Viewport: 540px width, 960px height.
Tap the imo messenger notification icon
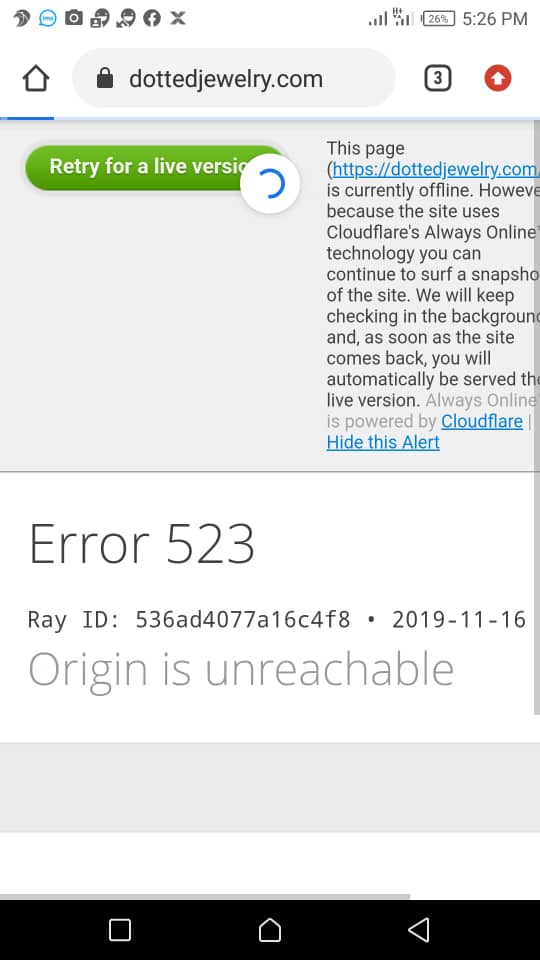[x=47, y=18]
